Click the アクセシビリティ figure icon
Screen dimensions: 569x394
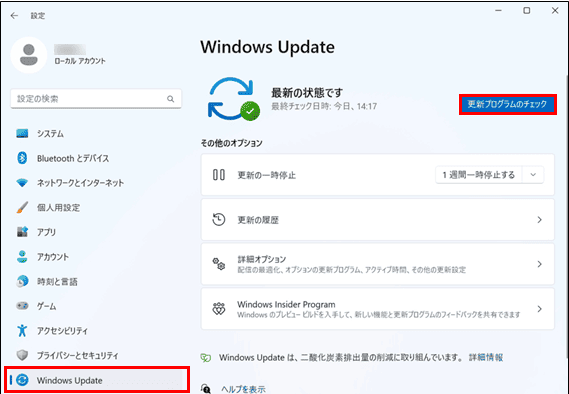point(22,331)
